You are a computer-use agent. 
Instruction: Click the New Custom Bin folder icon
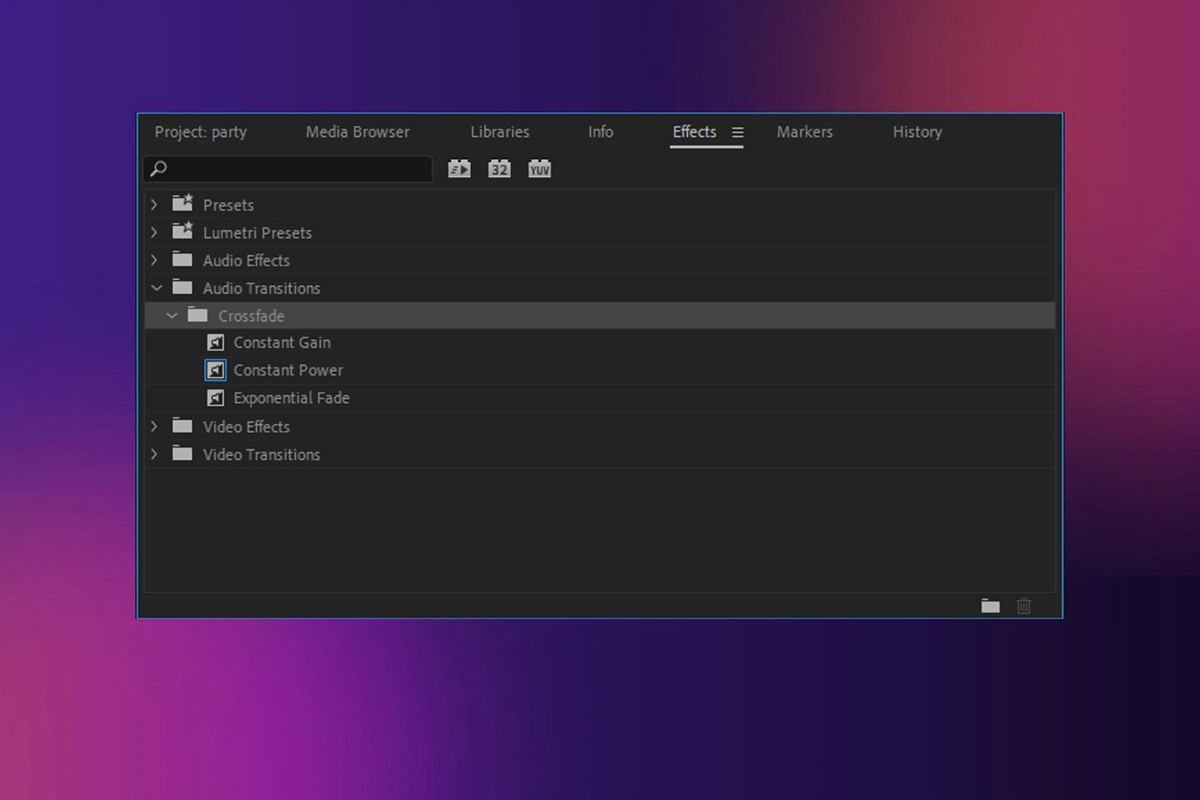click(990, 606)
